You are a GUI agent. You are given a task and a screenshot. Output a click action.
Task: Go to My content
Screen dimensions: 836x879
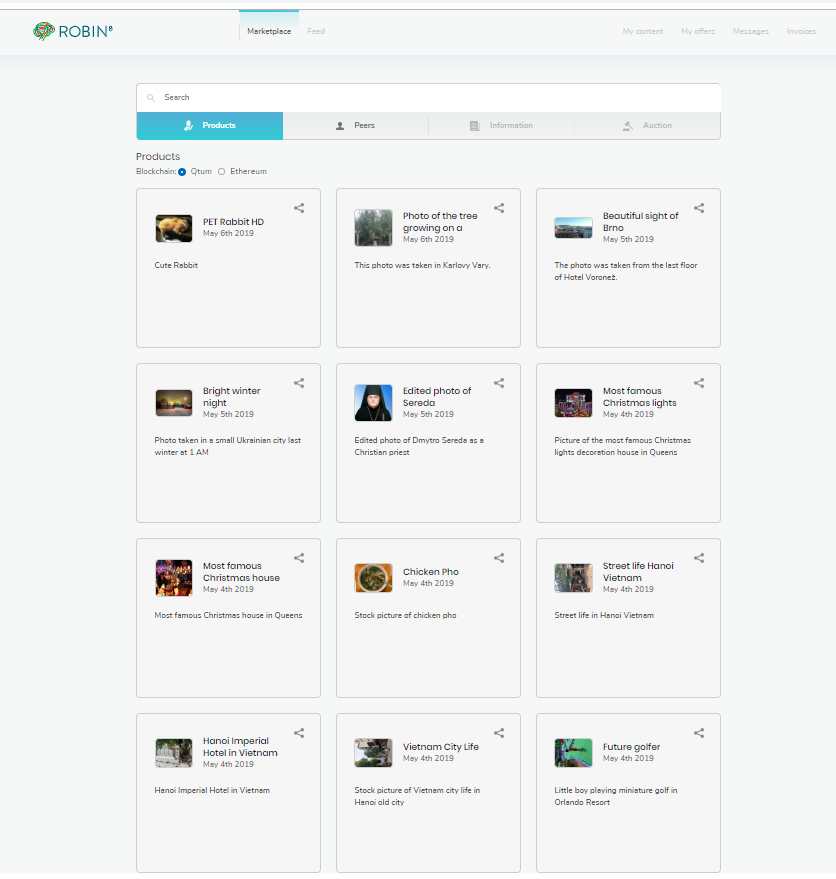[643, 31]
